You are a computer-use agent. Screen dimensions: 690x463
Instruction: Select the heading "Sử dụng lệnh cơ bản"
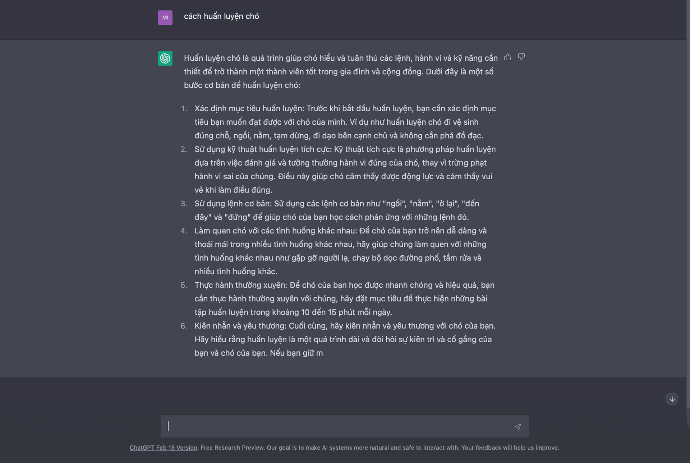coord(226,203)
